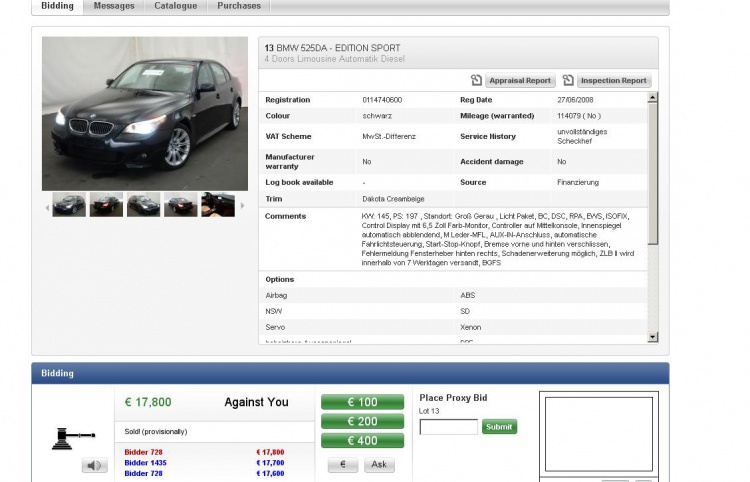
Task: Click the lot title BMW 525DA - EDITION SPORT
Action: pyautogui.click(x=338, y=48)
